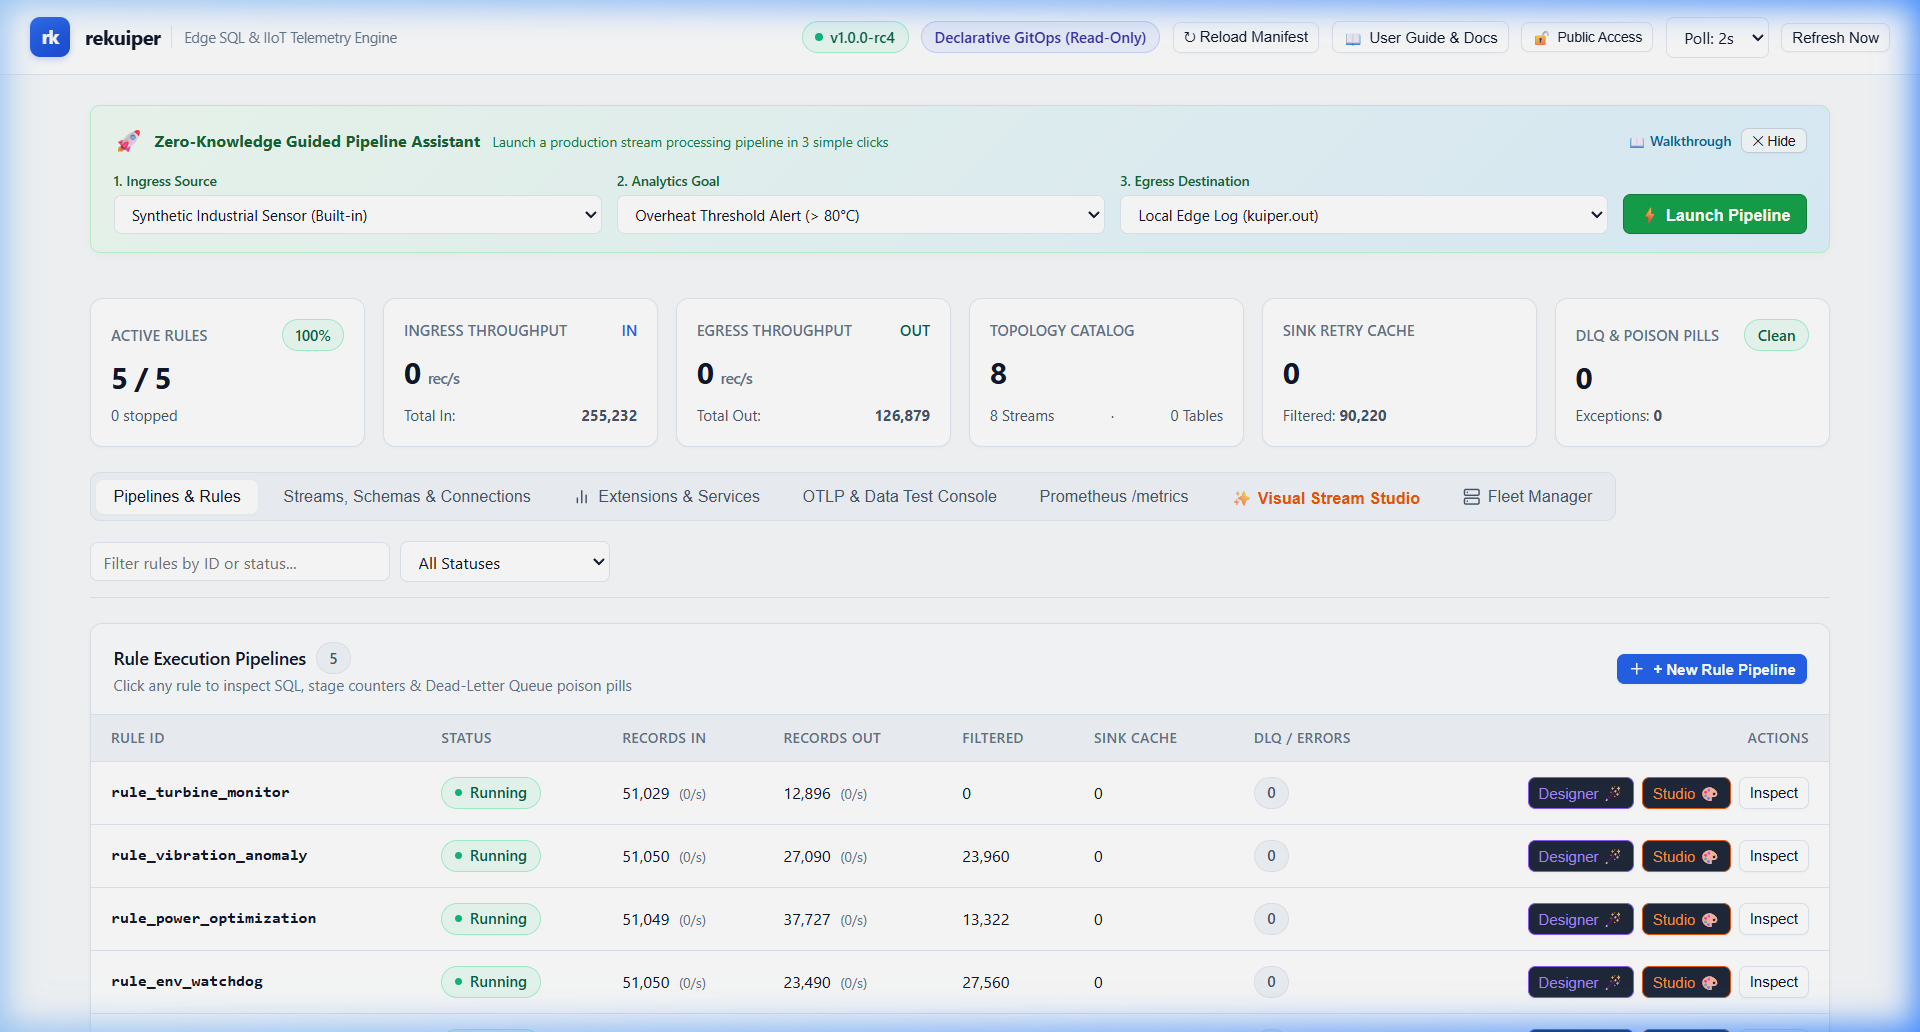
Task: Switch to Pipelines & Rules tab
Action: pyautogui.click(x=177, y=497)
